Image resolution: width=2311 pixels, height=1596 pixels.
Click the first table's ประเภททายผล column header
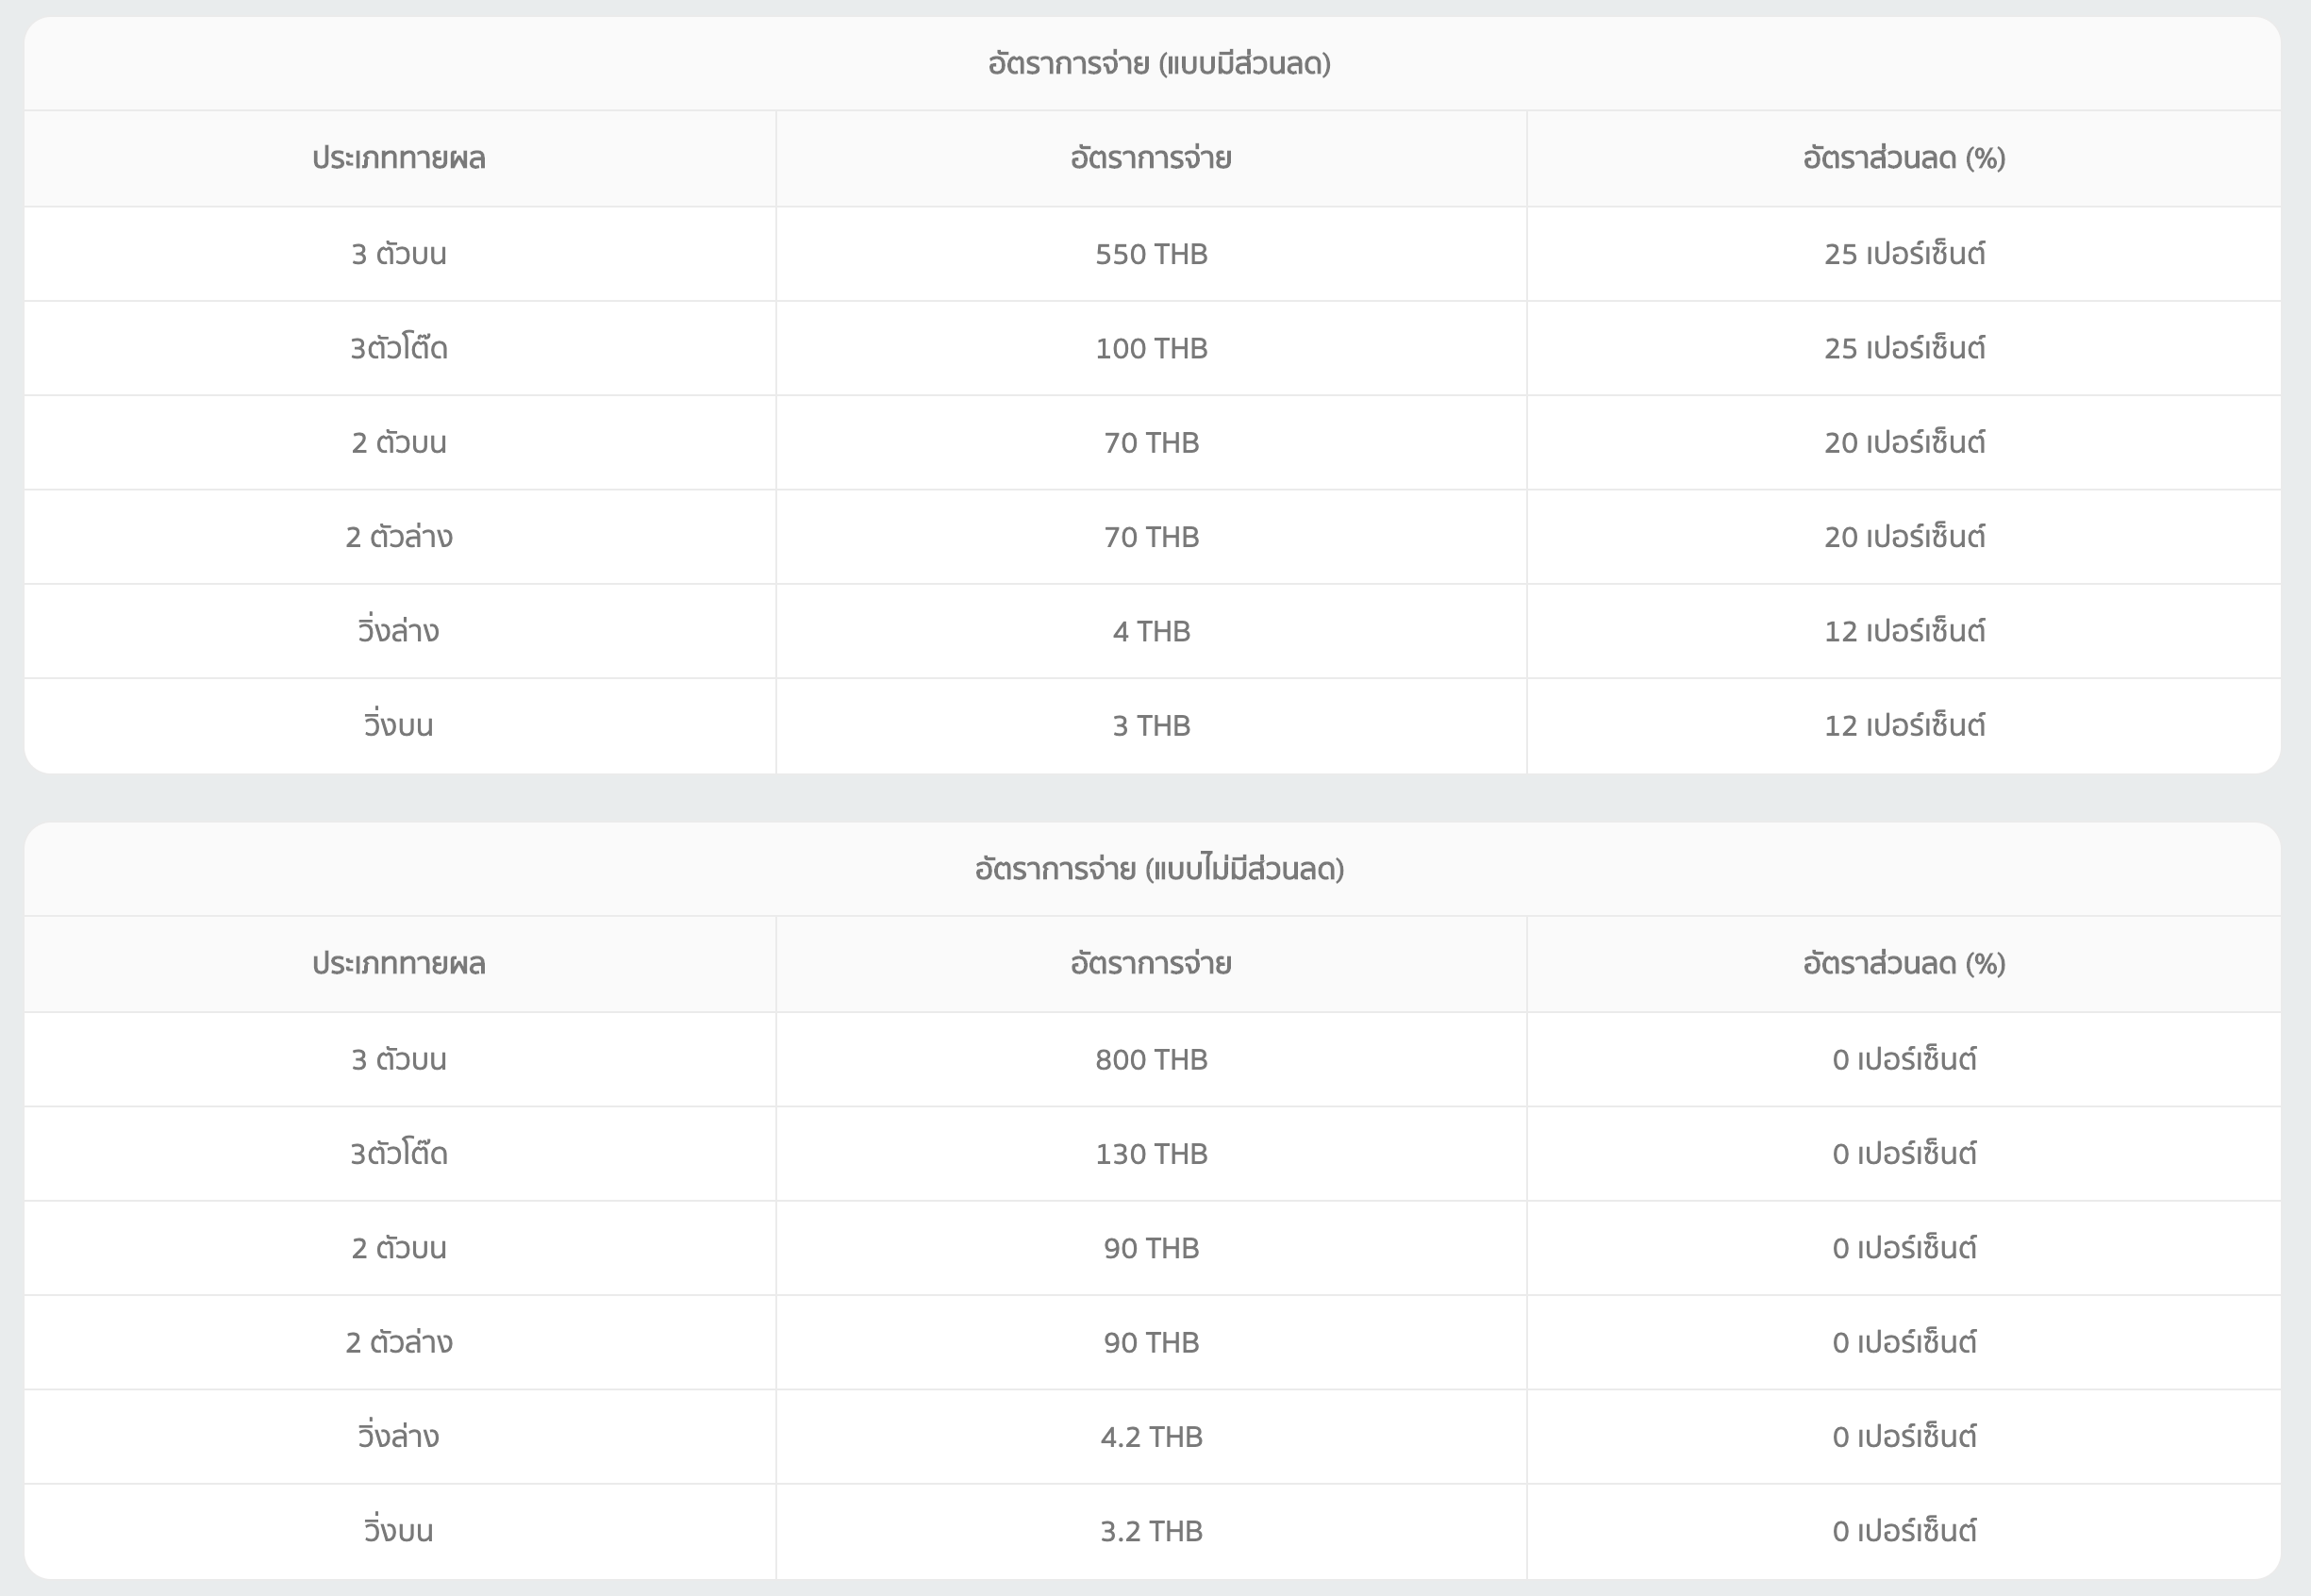click(398, 158)
